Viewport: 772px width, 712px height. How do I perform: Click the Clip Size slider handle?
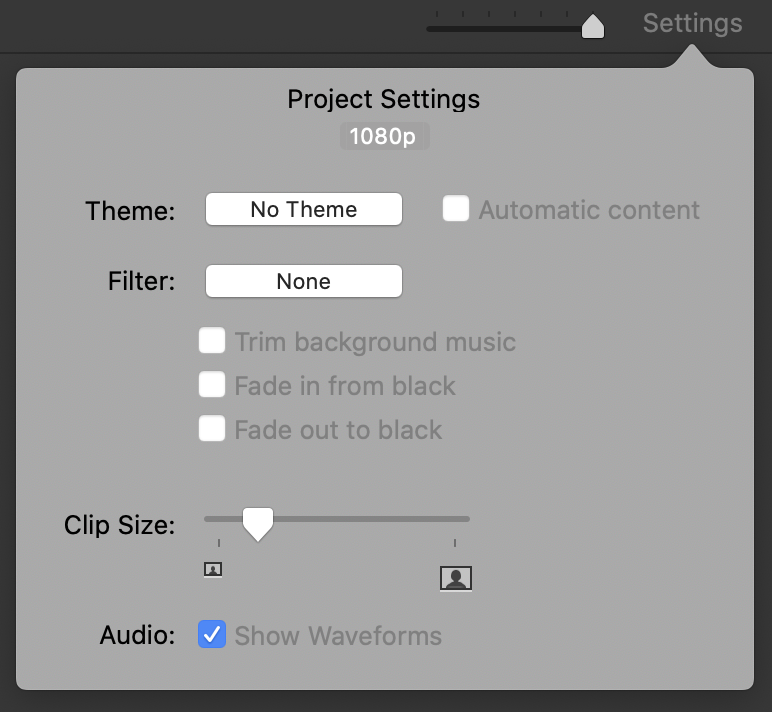[x=258, y=522]
